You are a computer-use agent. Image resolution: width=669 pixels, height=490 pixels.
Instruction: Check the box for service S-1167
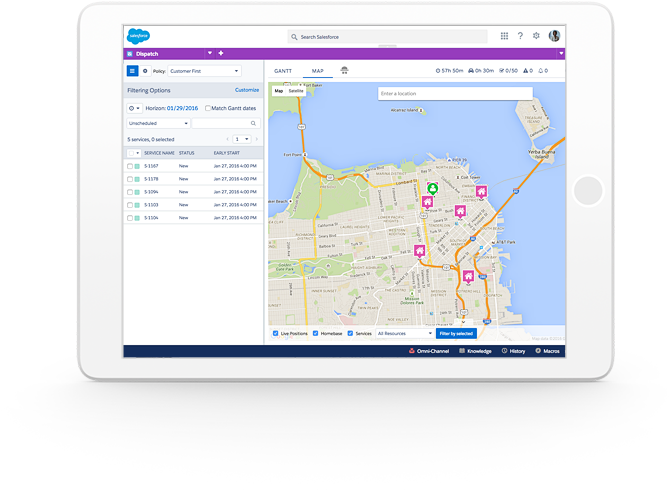pyautogui.click(x=130, y=166)
